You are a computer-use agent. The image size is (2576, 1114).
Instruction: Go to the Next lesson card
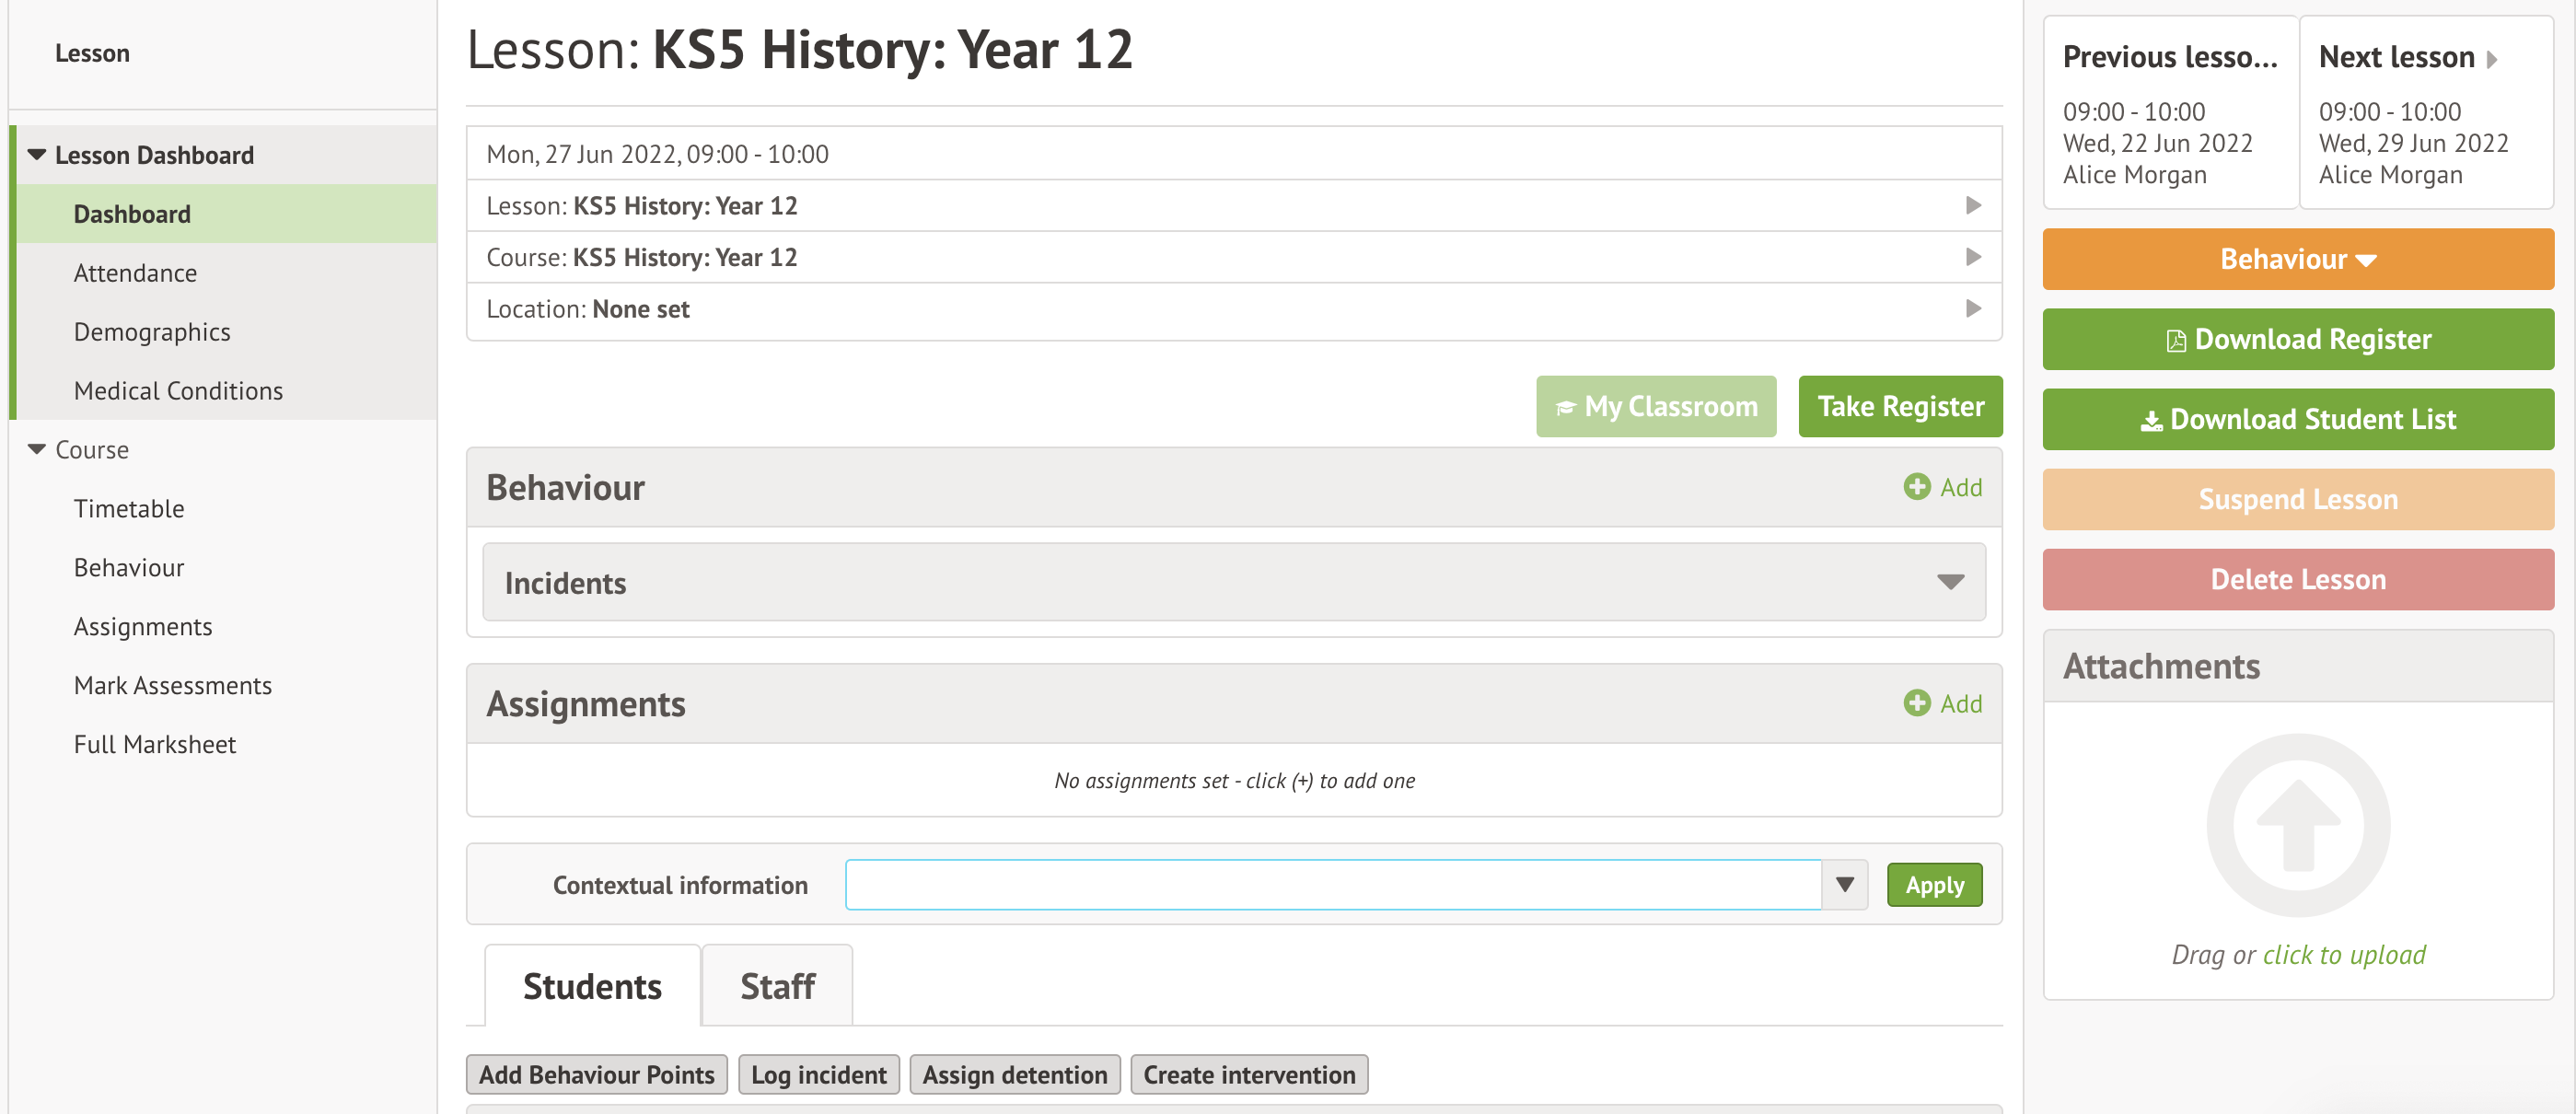click(x=2425, y=113)
